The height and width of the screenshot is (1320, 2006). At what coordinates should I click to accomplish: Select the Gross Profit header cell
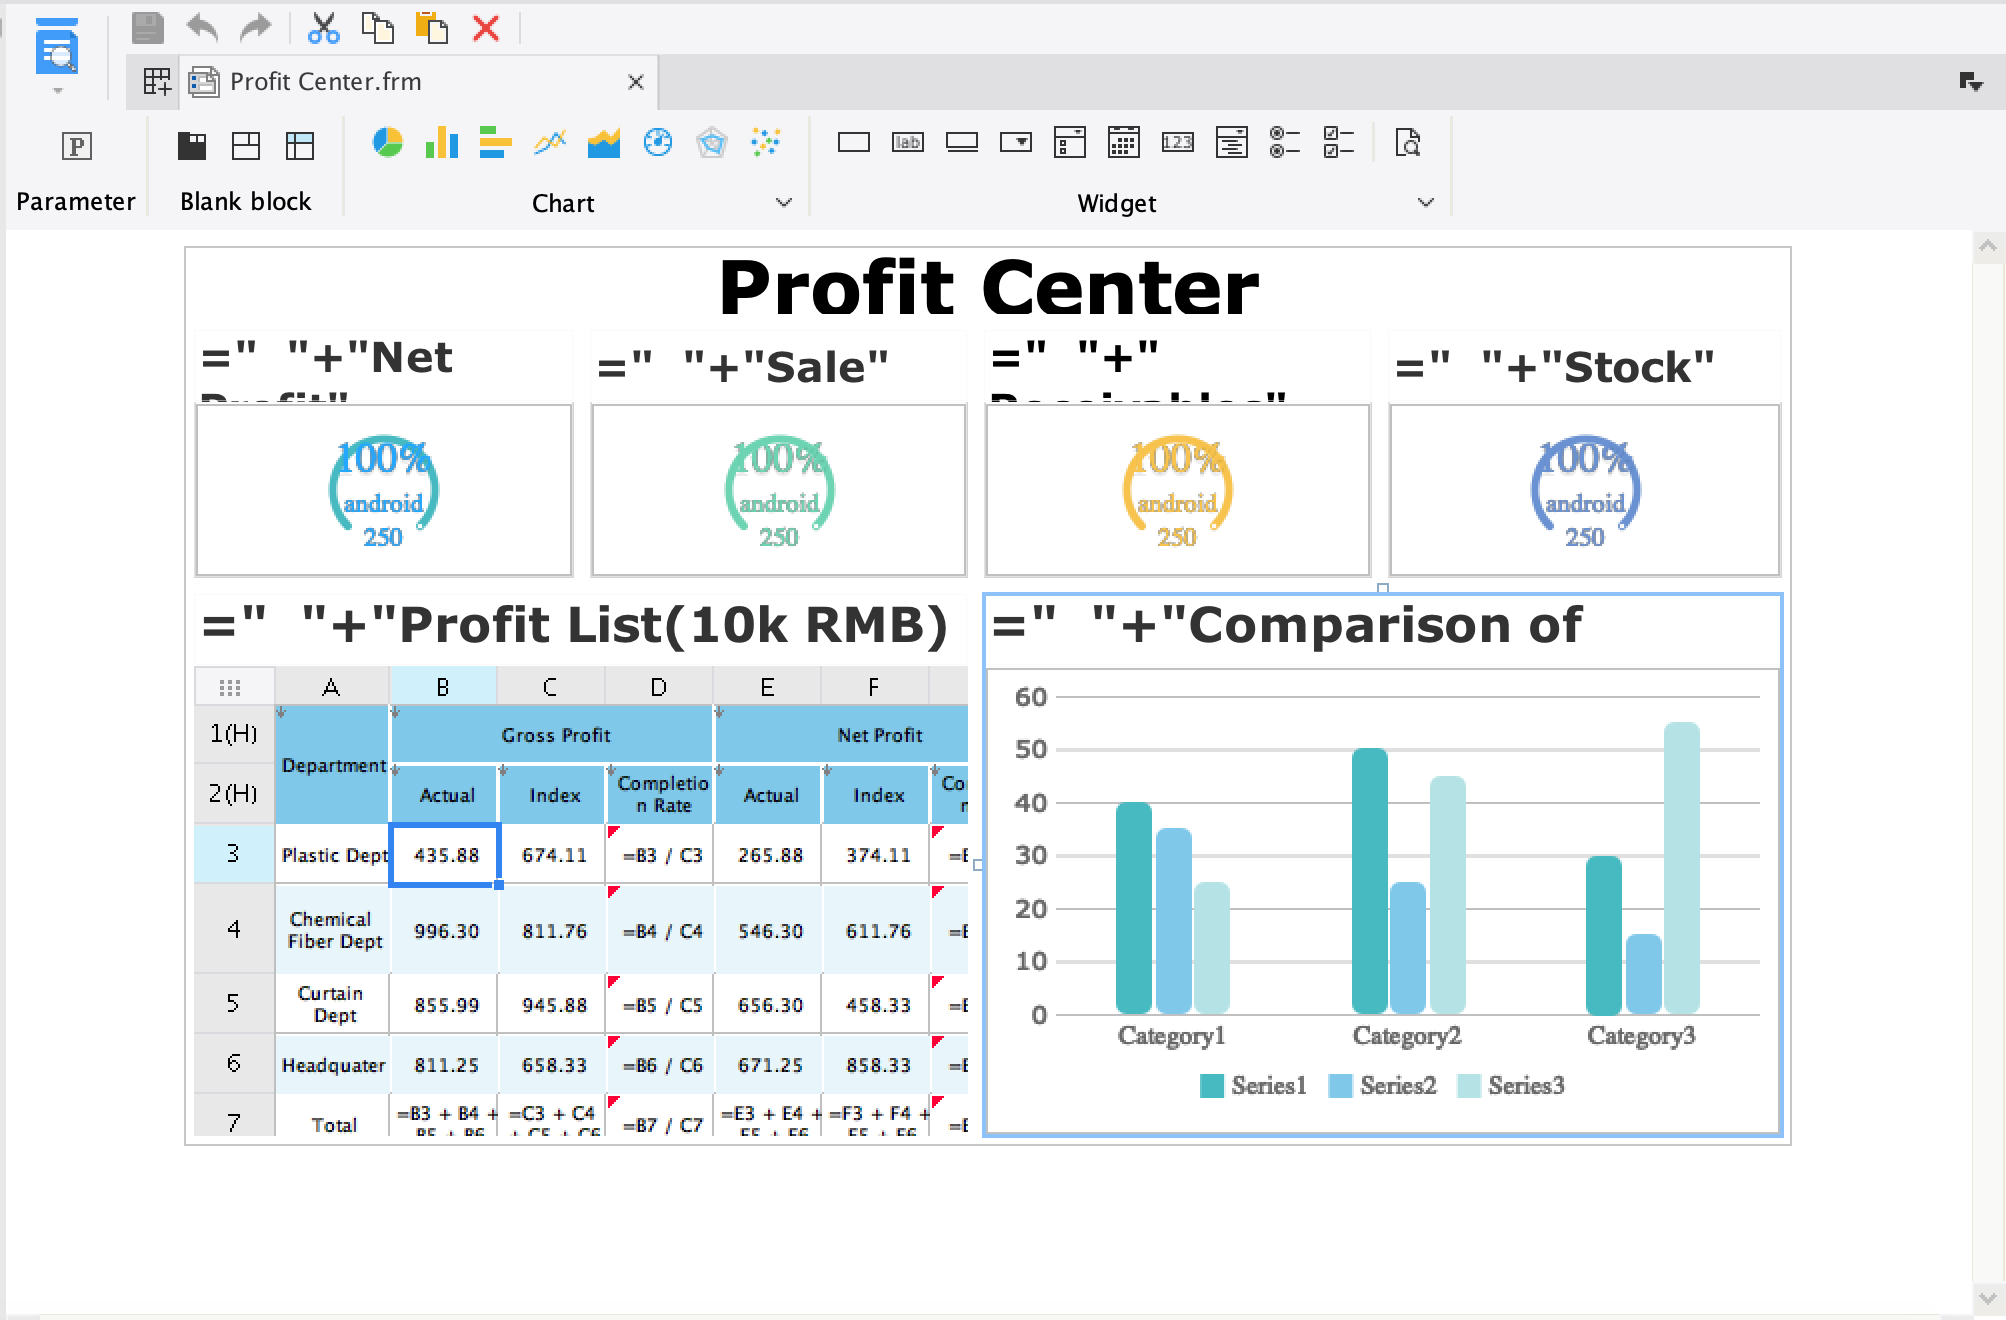click(x=552, y=735)
